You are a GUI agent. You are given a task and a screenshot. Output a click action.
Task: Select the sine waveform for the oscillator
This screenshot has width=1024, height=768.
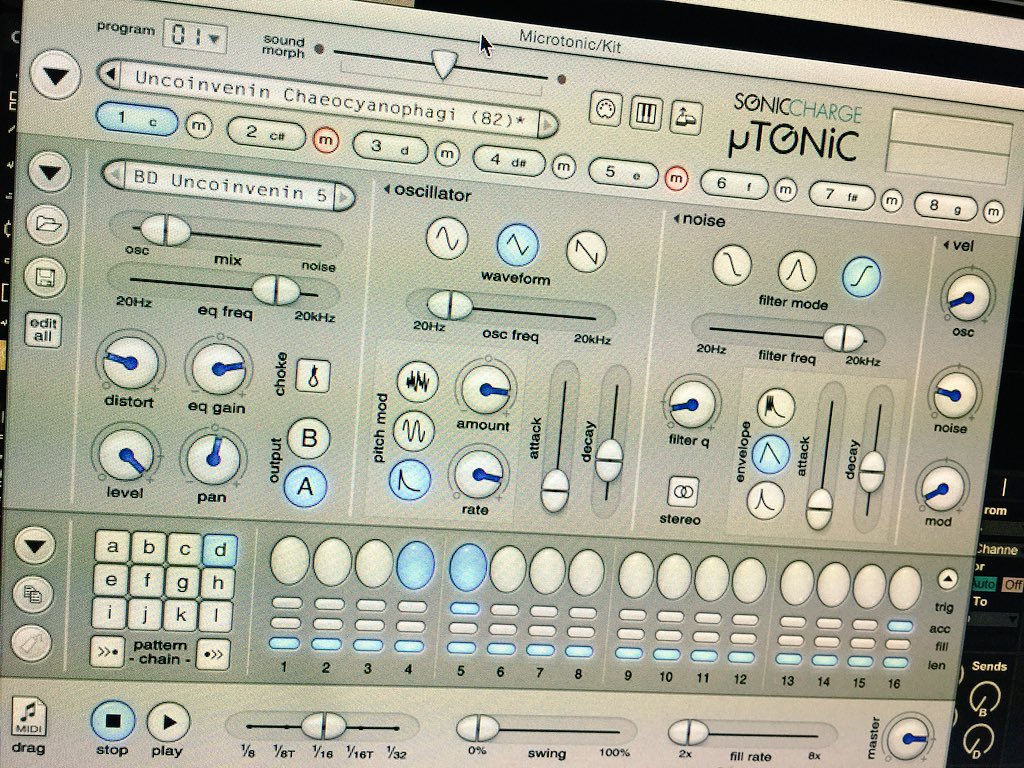[x=447, y=238]
